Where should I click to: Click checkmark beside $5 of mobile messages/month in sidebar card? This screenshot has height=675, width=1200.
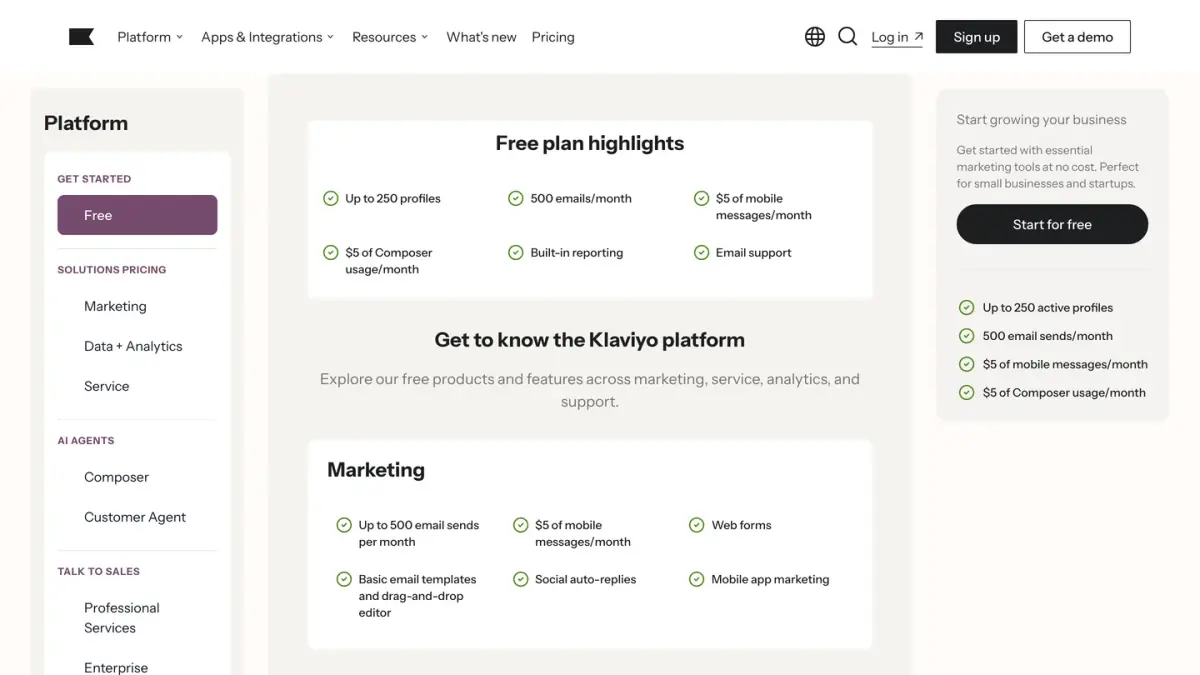point(966,364)
